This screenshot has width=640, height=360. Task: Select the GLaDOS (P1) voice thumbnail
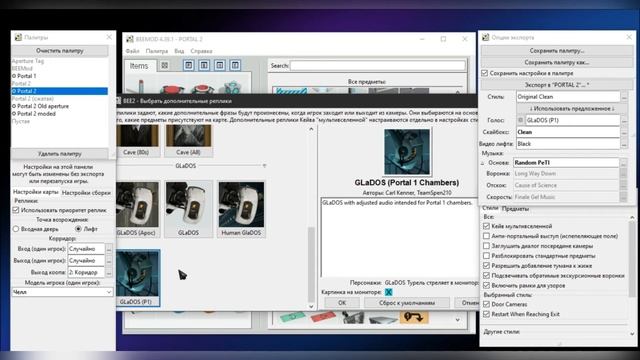138,278
